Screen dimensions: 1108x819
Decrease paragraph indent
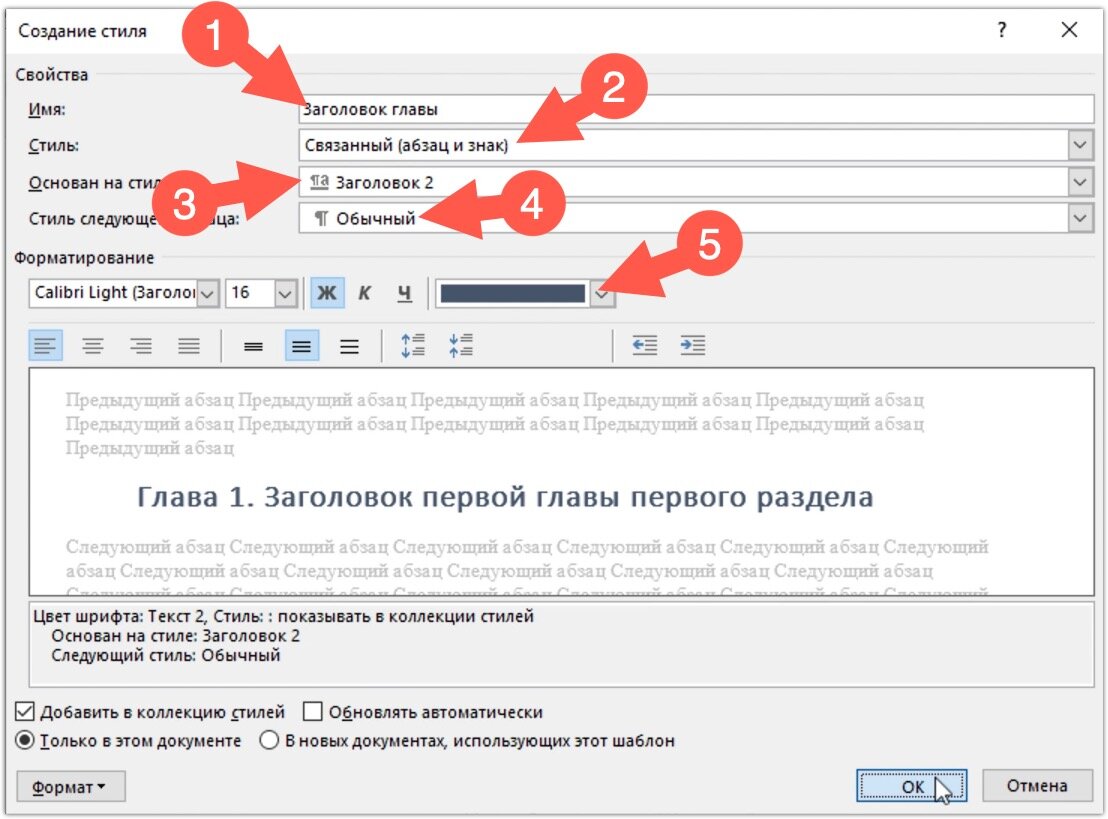644,346
